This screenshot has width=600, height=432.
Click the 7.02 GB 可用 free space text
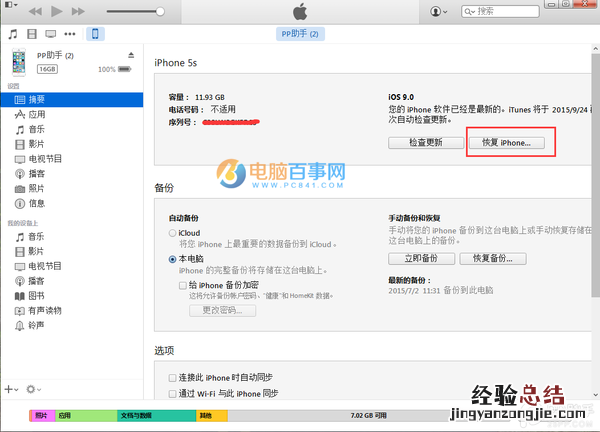tap(369, 416)
